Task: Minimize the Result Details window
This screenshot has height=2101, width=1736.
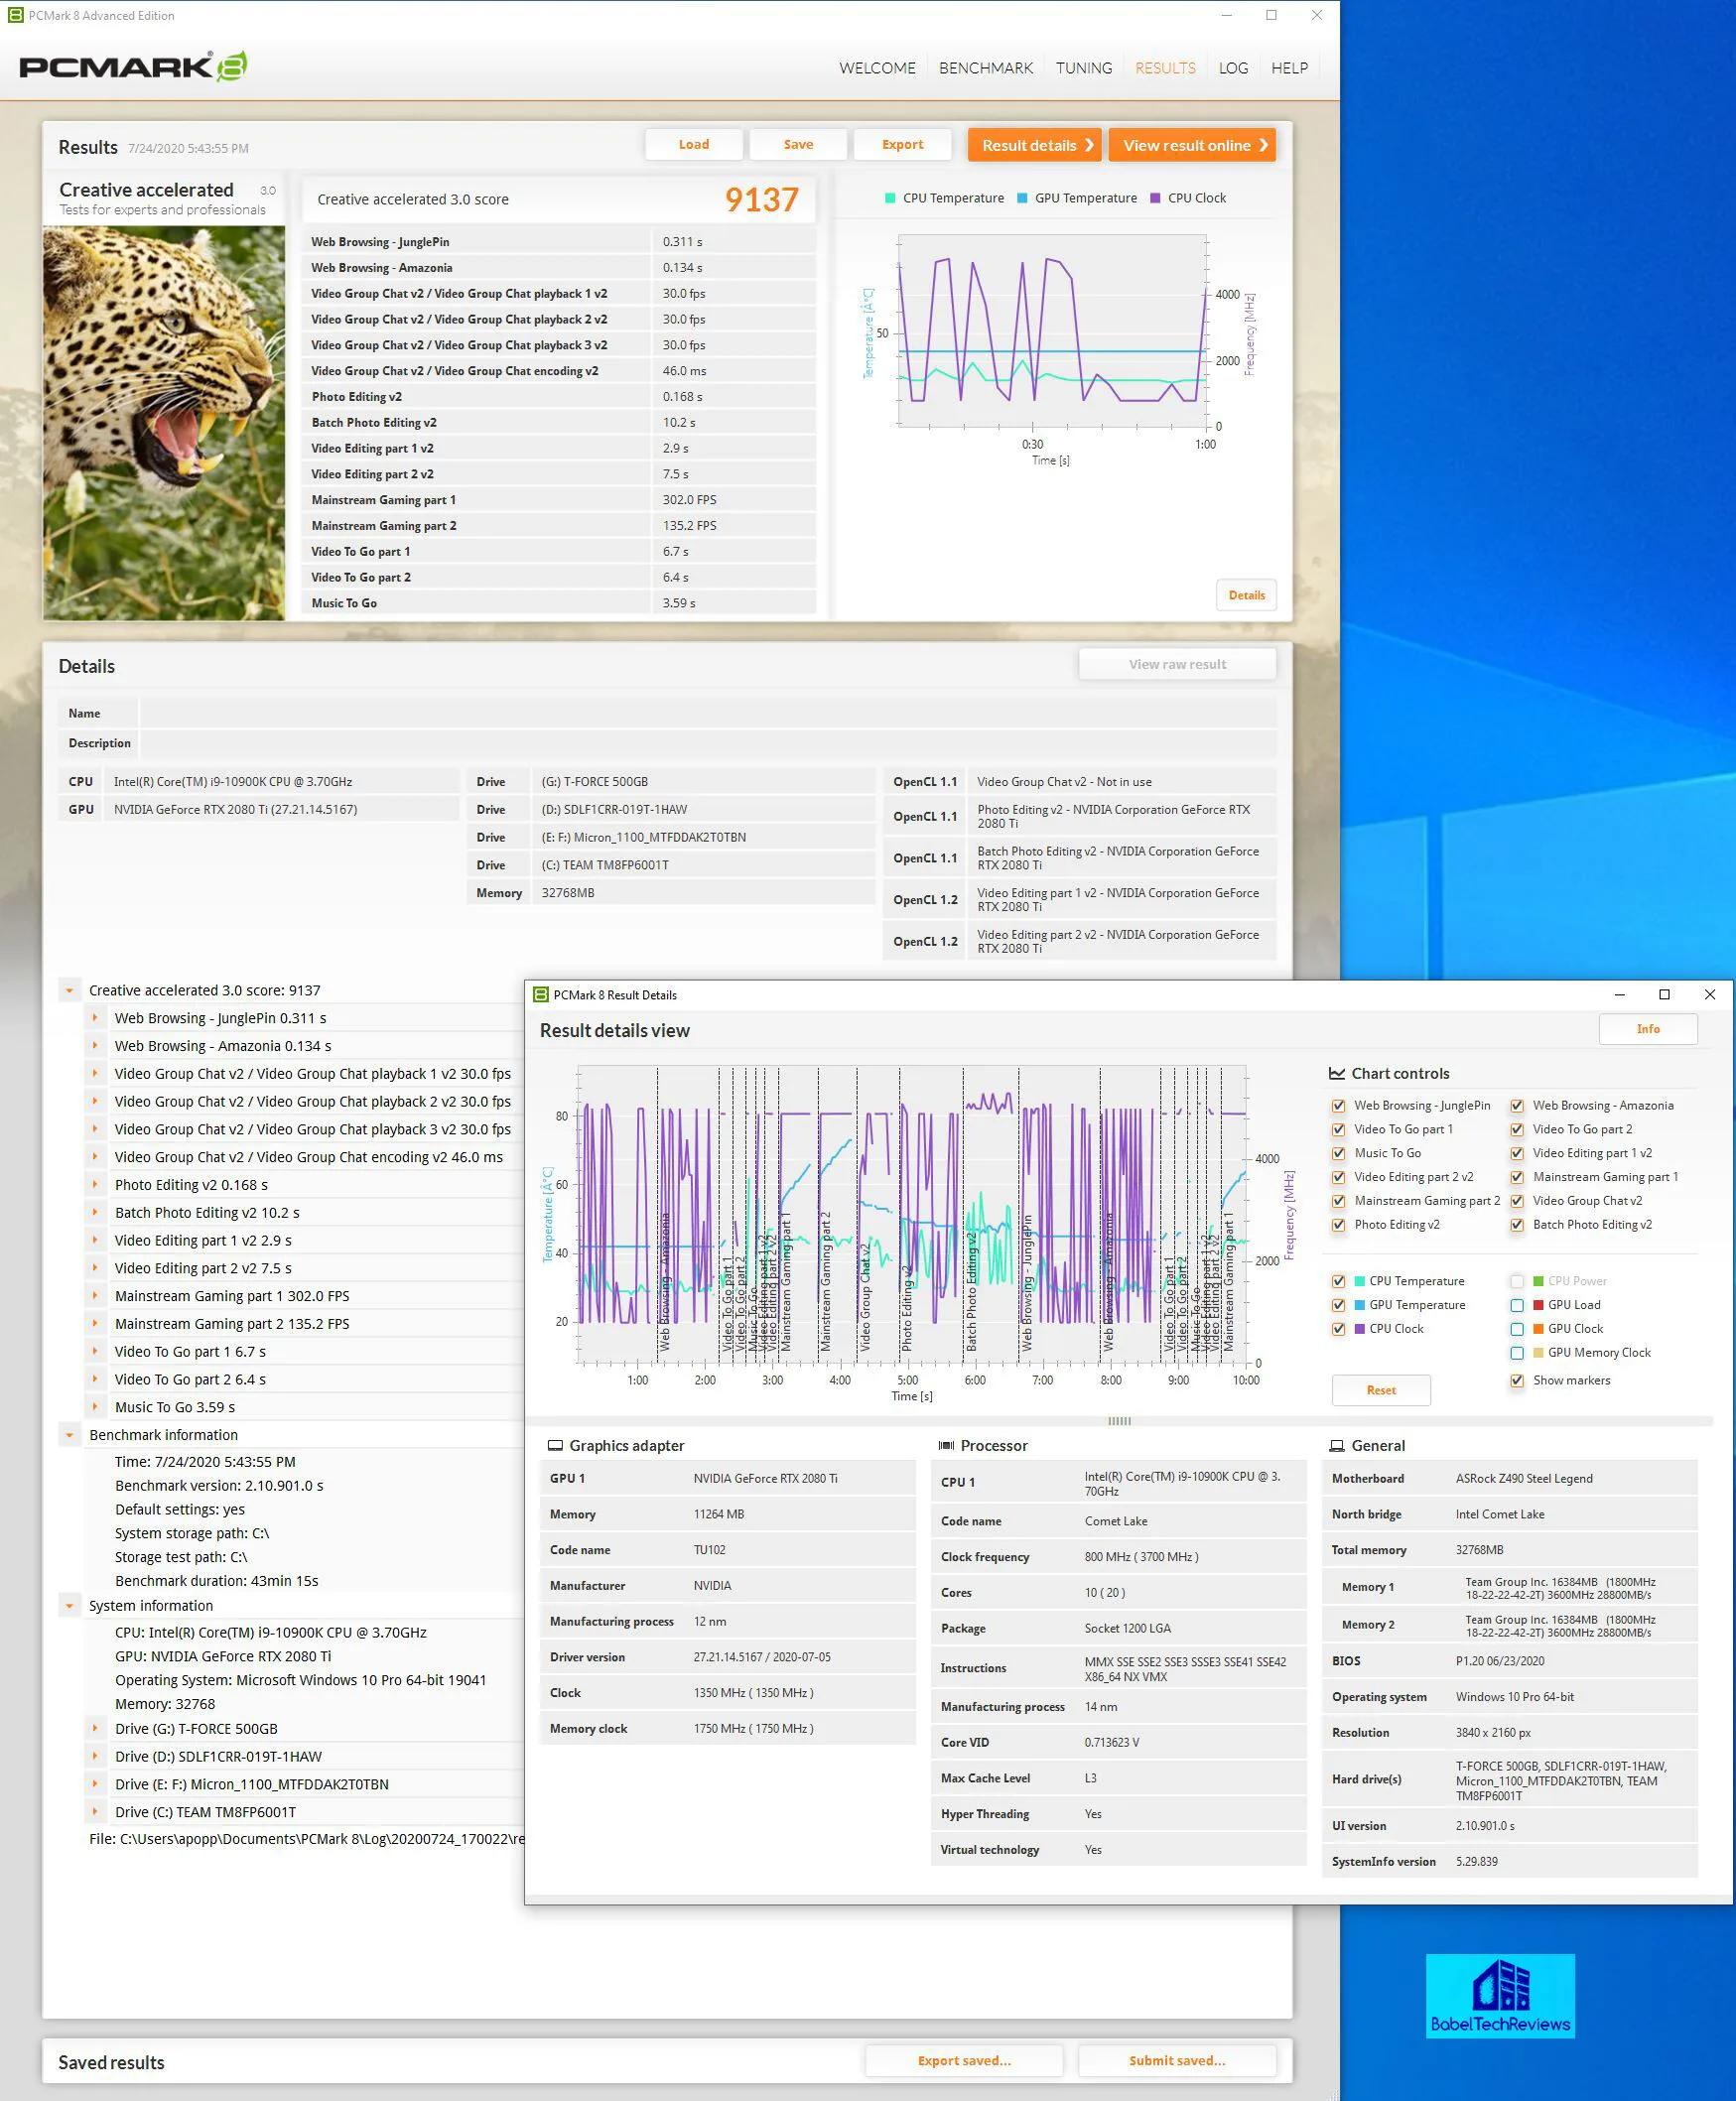Action: tap(1619, 995)
